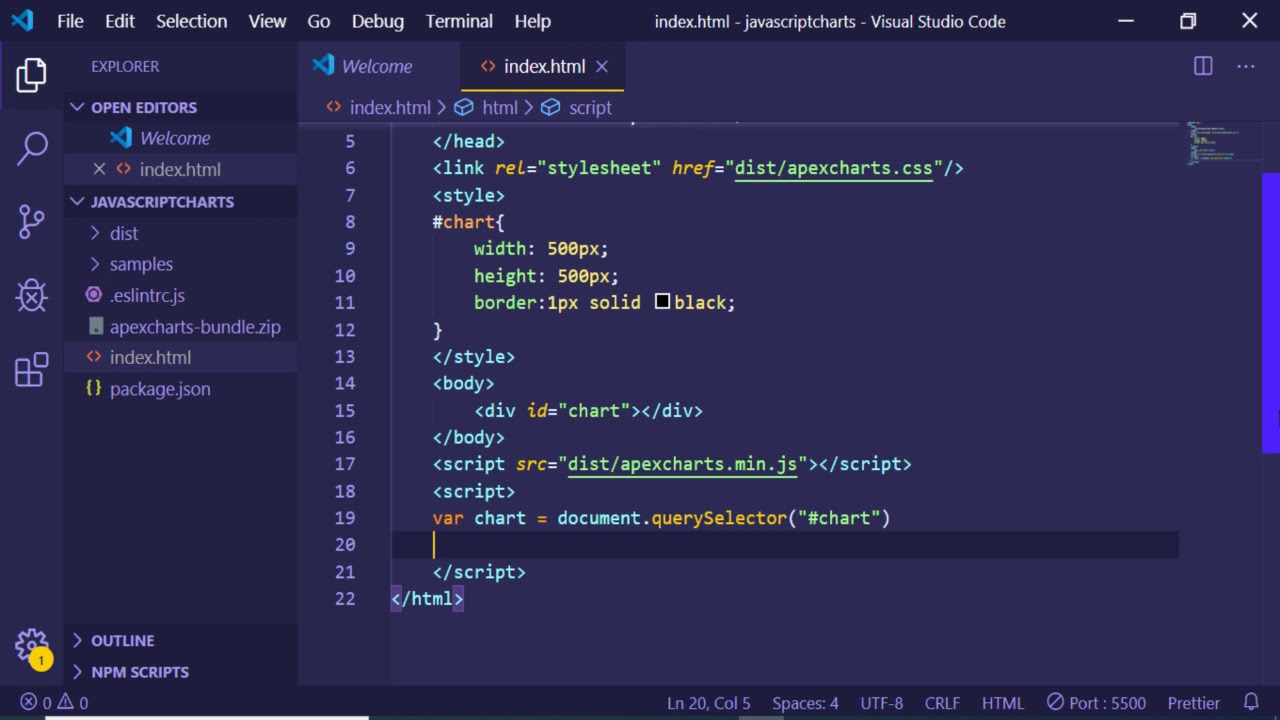Click the black color swatch on line 11
The height and width of the screenshot is (720, 1280).
pyautogui.click(x=662, y=302)
